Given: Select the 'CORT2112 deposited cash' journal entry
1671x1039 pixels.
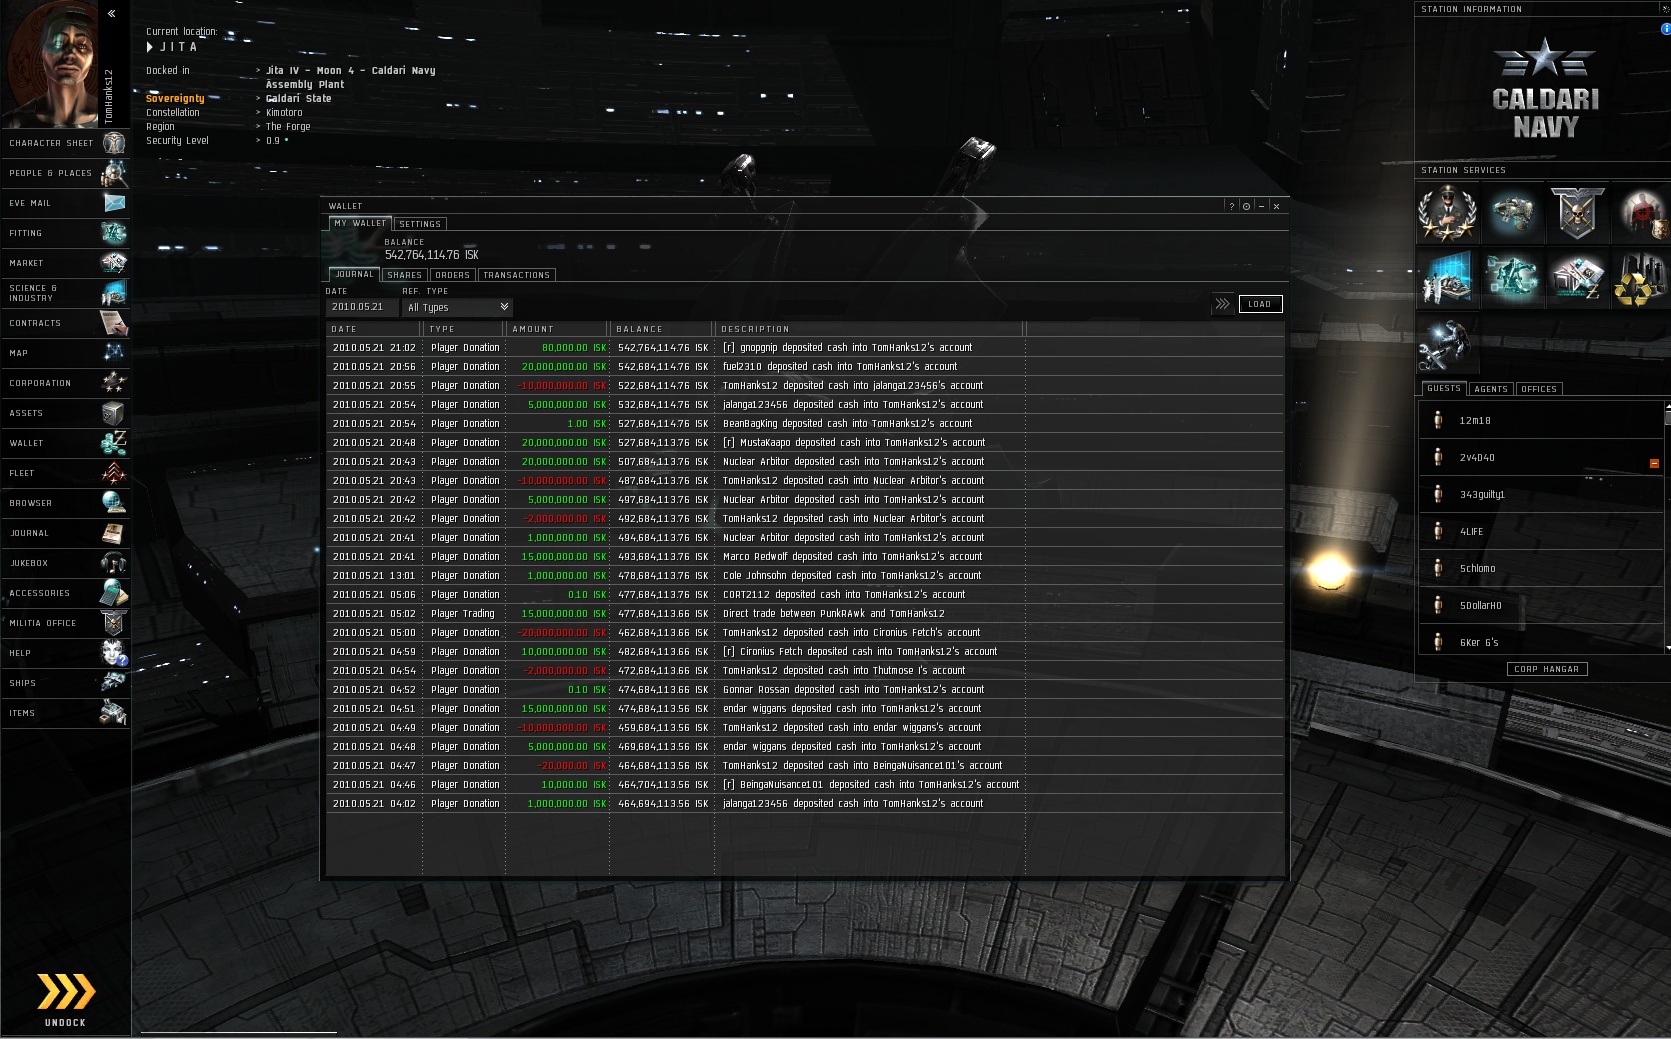Looking at the screenshot, I should point(805,594).
